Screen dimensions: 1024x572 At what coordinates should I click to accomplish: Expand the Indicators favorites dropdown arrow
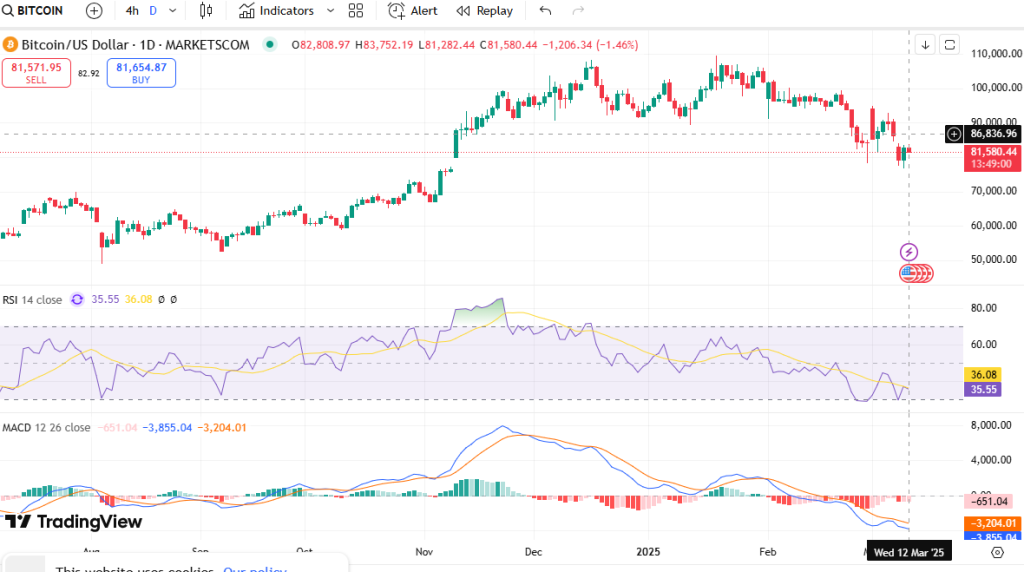330,10
